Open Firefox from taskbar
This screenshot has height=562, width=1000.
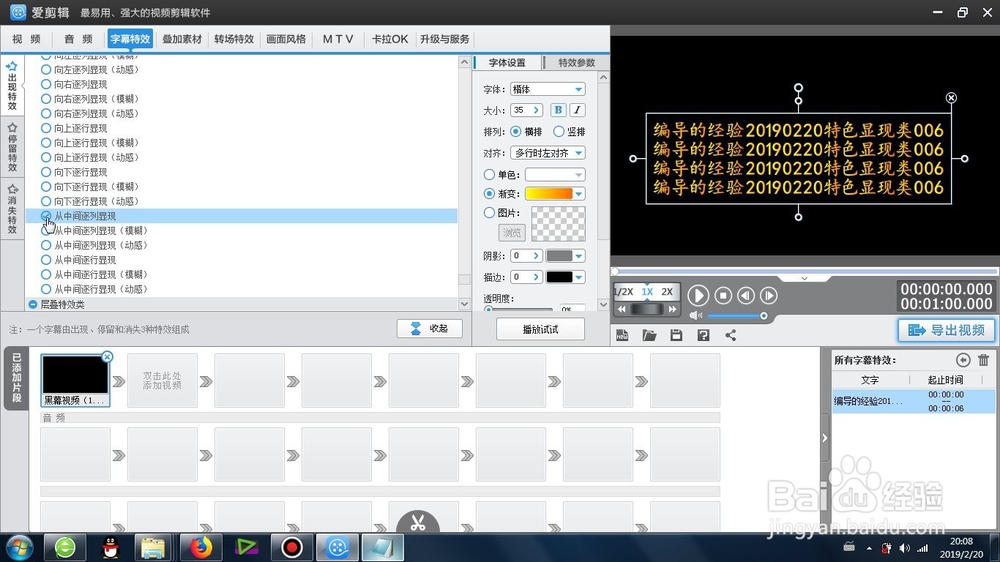click(x=200, y=547)
